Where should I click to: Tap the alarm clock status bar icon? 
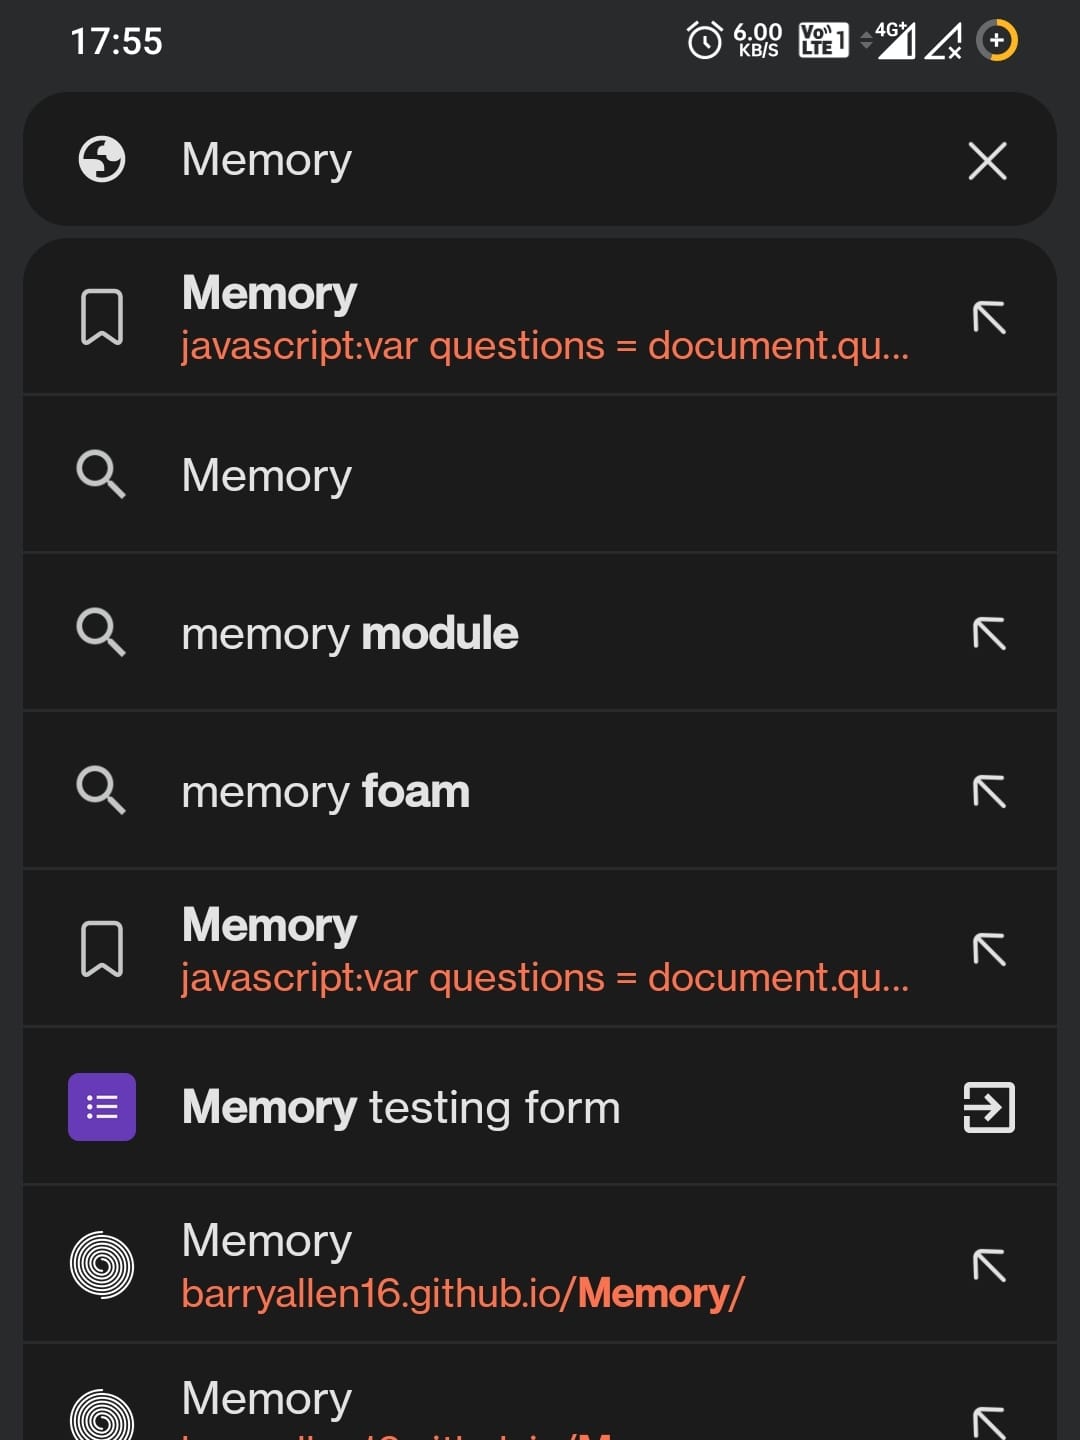(x=704, y=41)
